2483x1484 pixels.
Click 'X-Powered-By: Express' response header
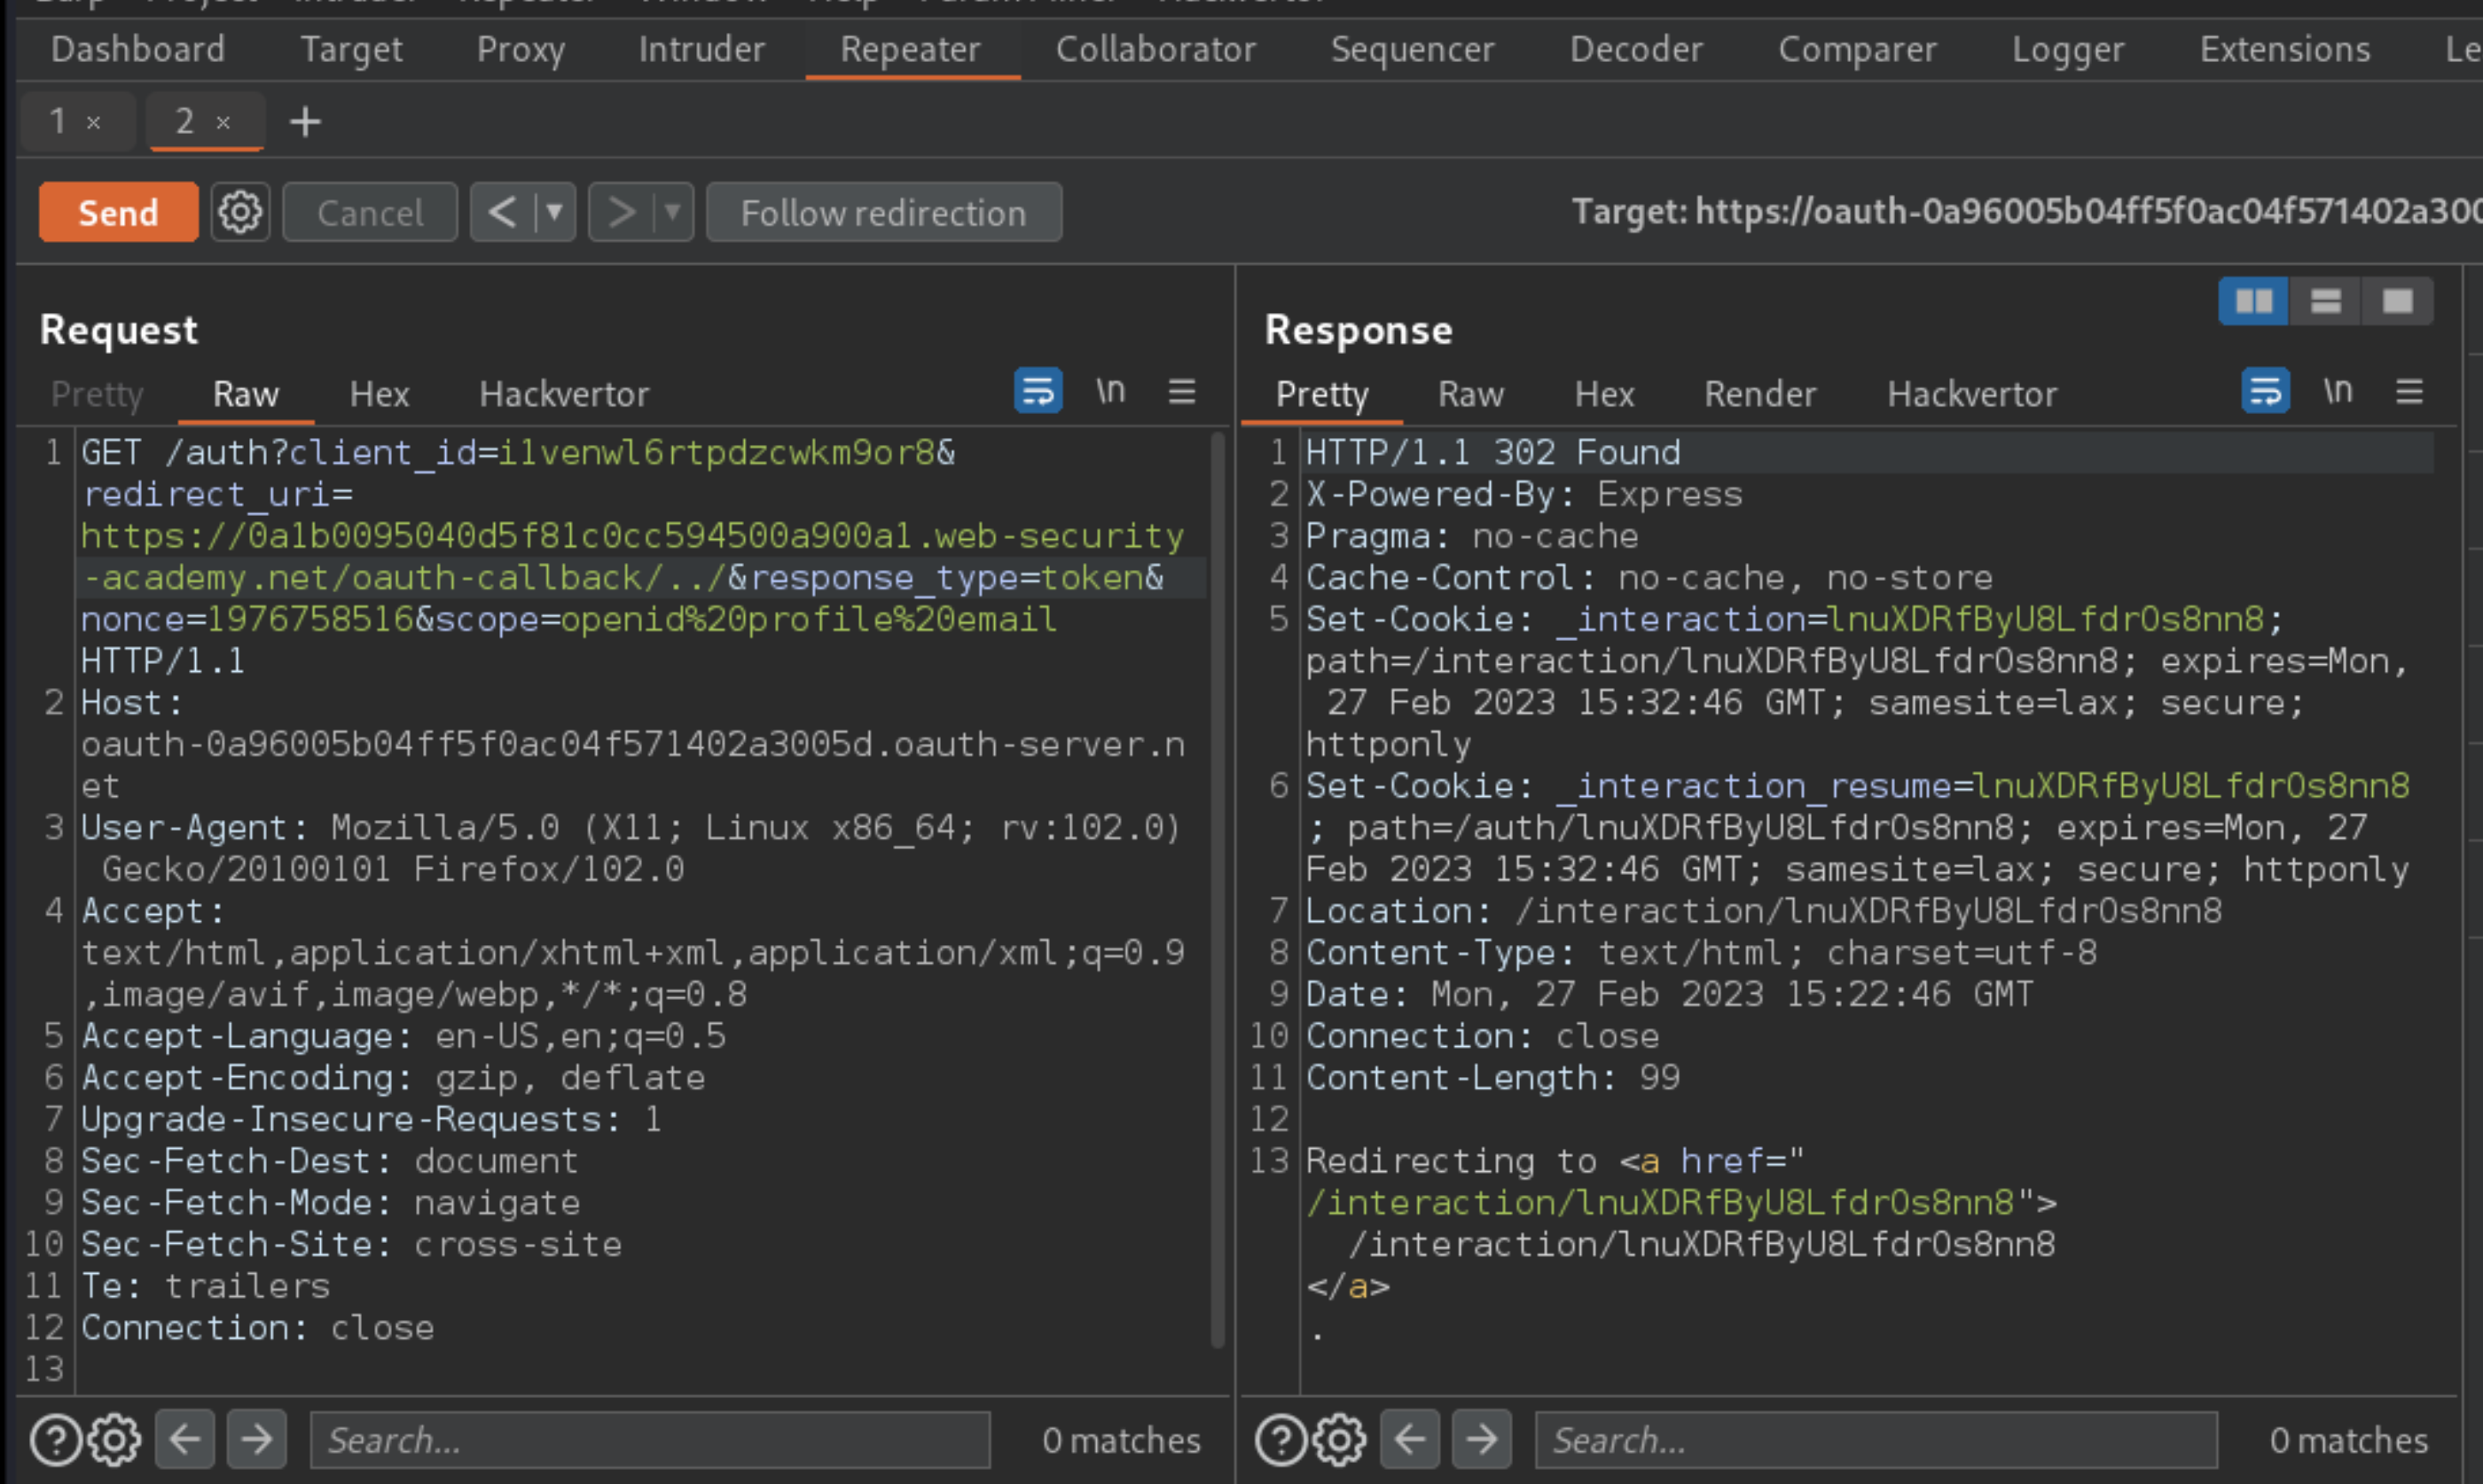[x=1524, y=494]
